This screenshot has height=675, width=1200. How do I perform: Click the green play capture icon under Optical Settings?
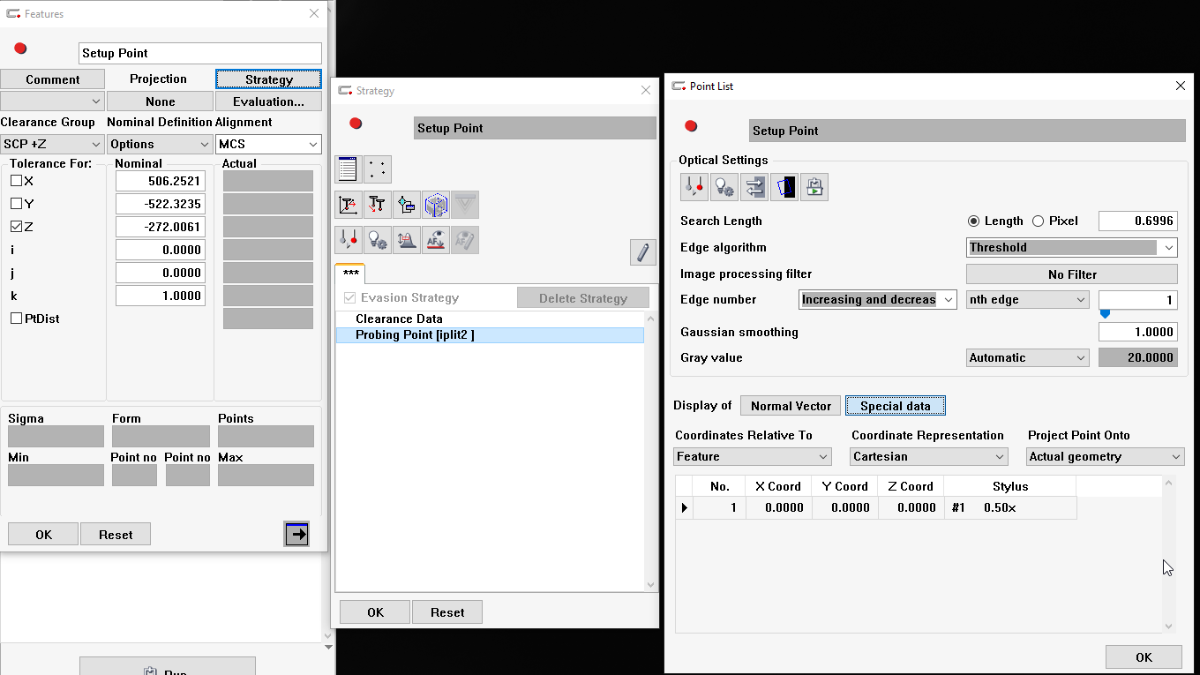pos(814,187)
